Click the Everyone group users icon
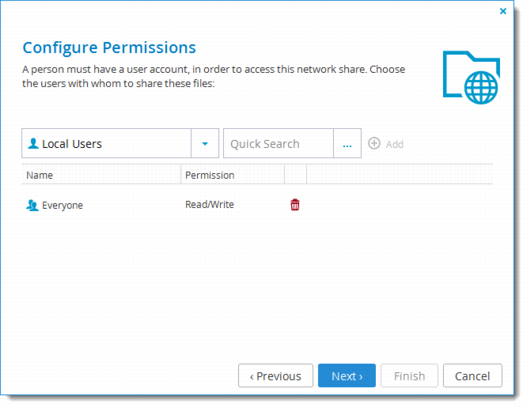 click(x=32, y=205)
